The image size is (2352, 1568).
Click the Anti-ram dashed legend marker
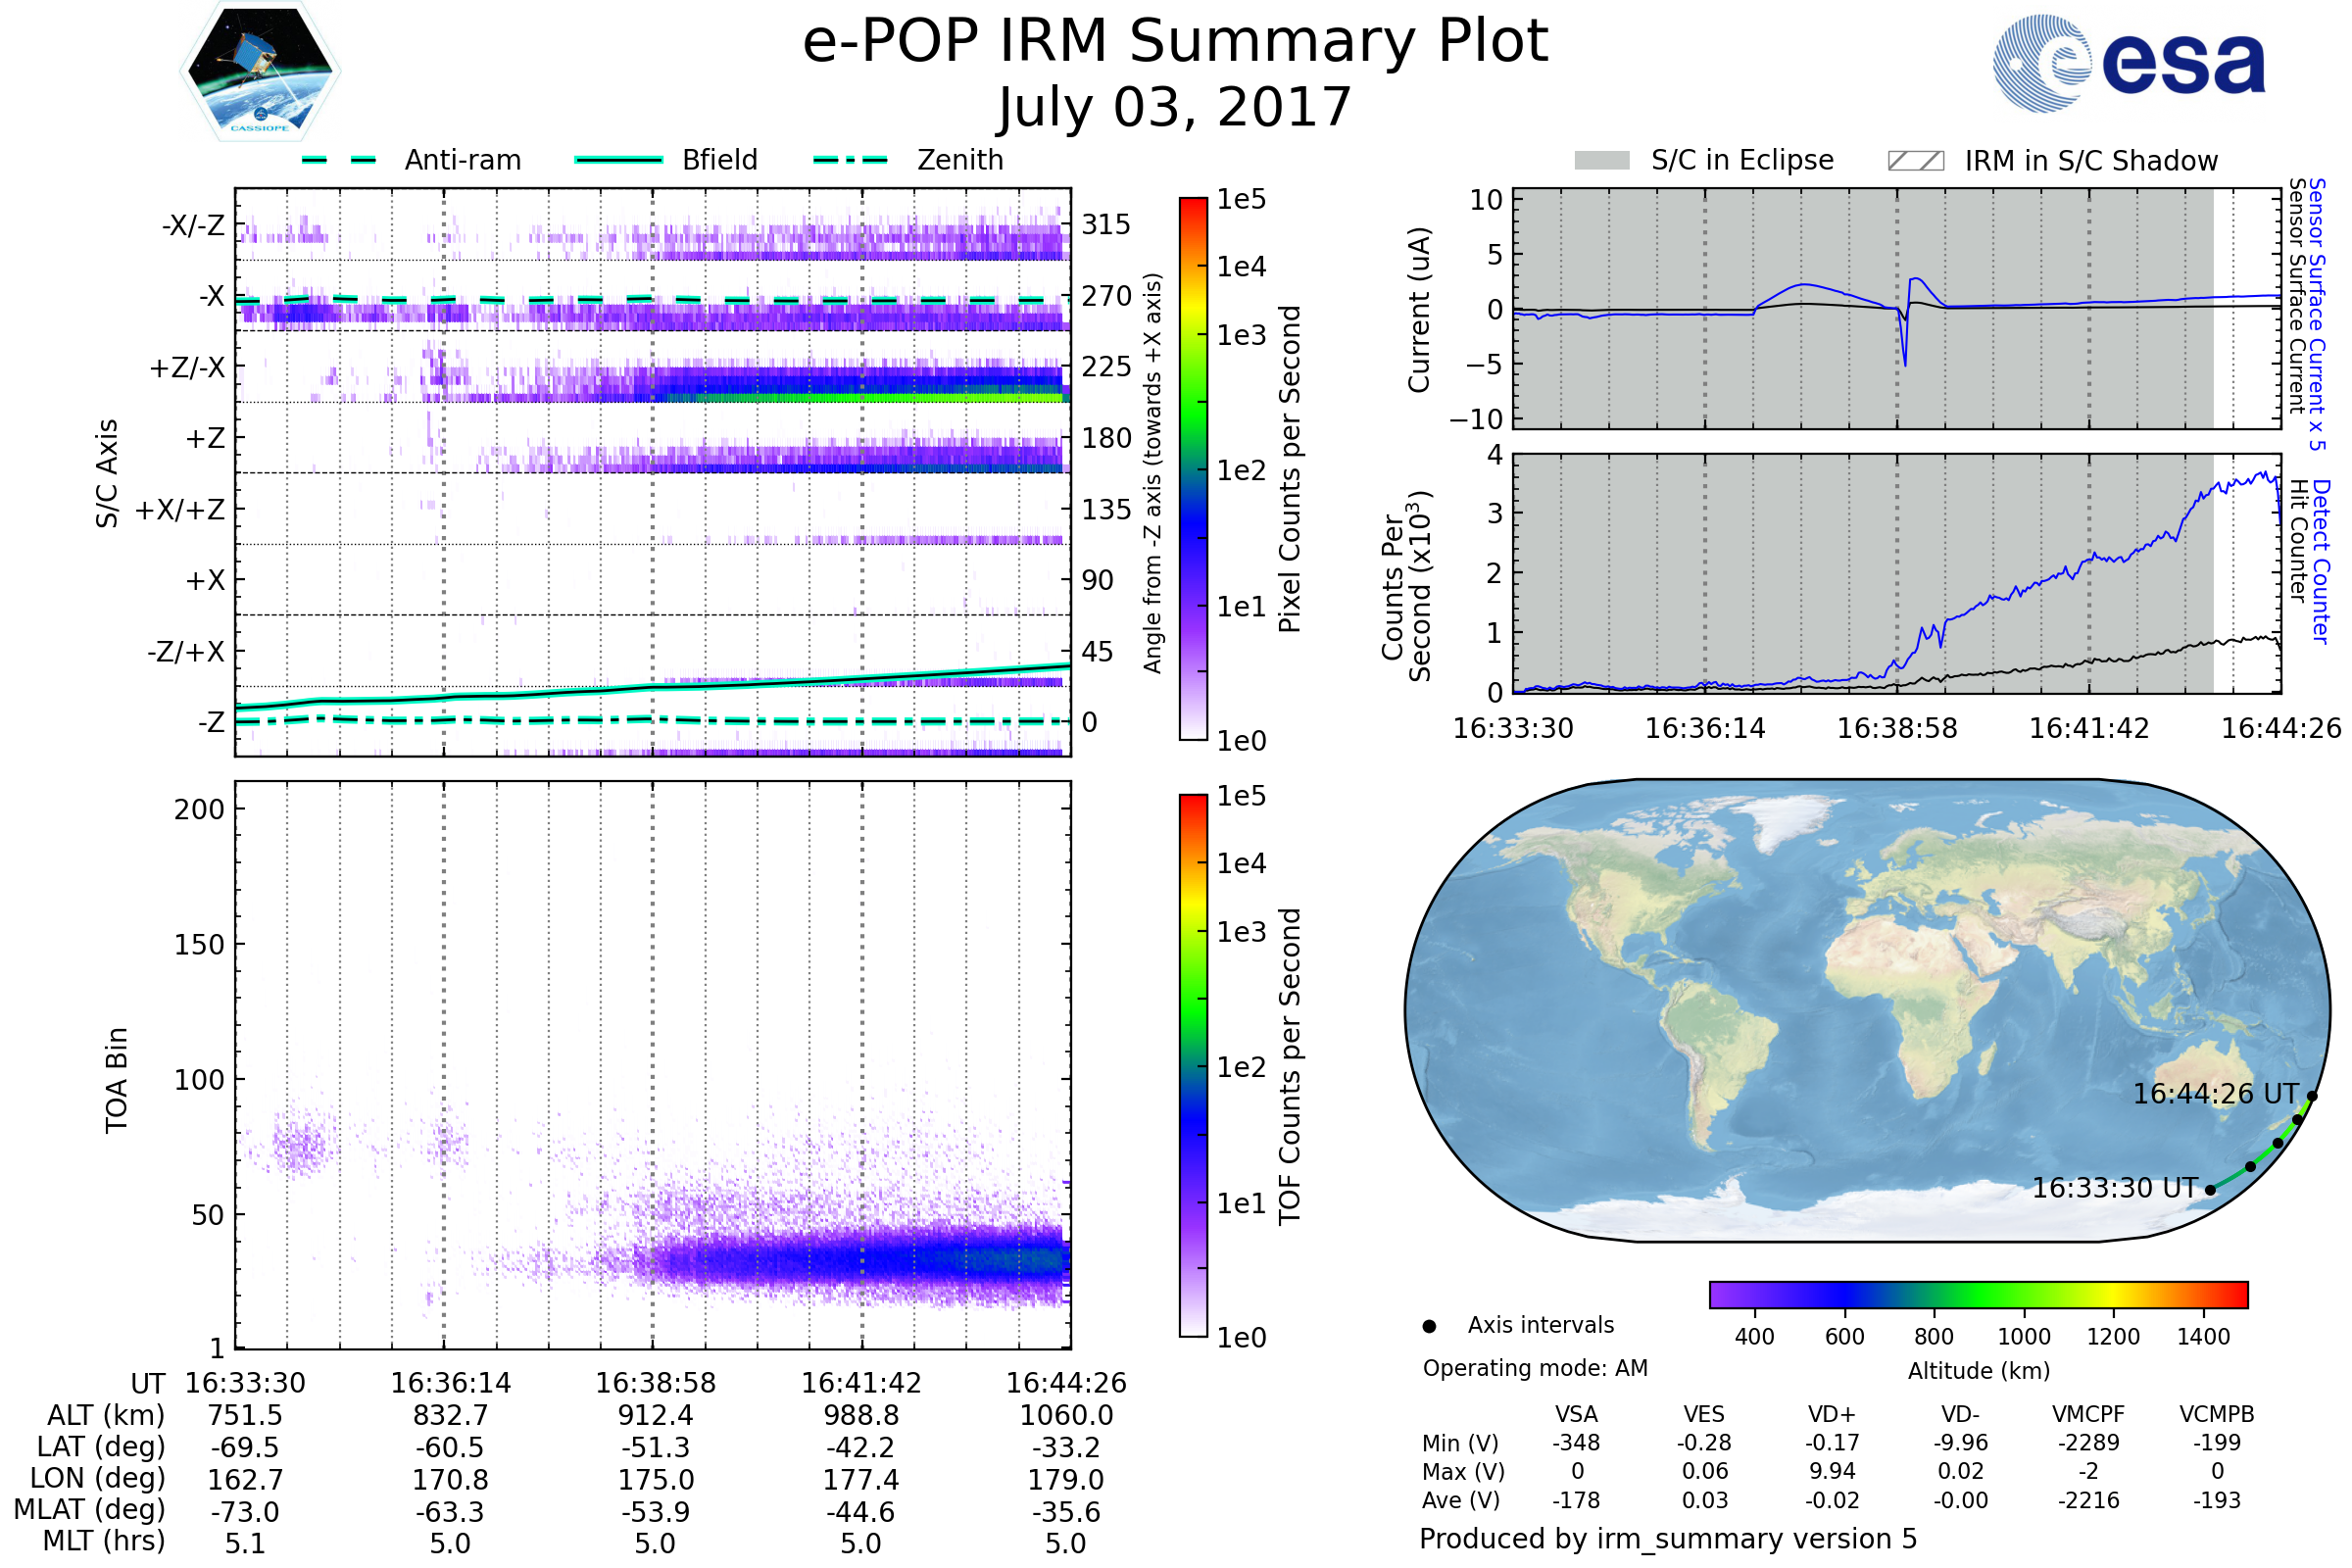pos(339,160)
